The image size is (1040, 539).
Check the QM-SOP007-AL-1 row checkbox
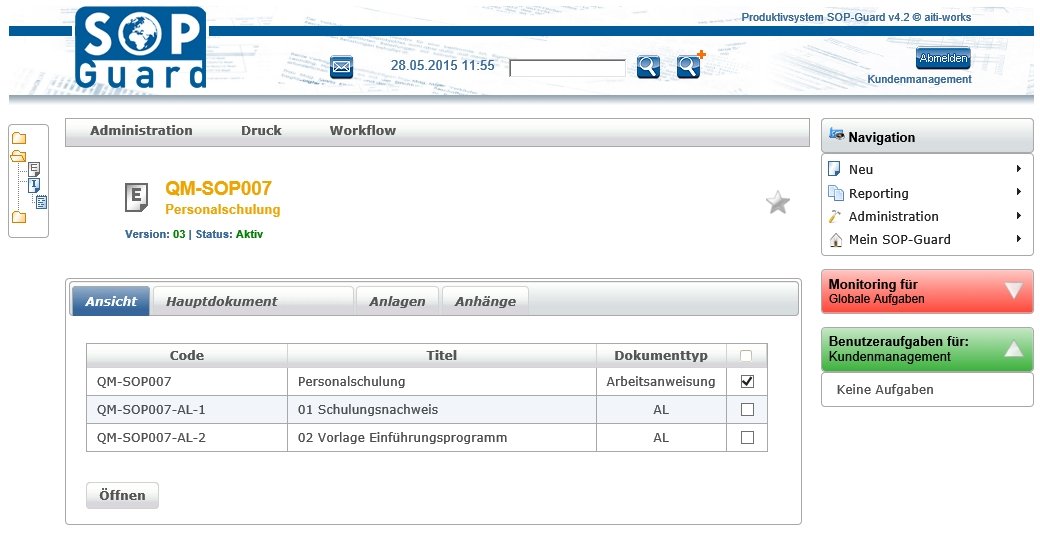747,410
